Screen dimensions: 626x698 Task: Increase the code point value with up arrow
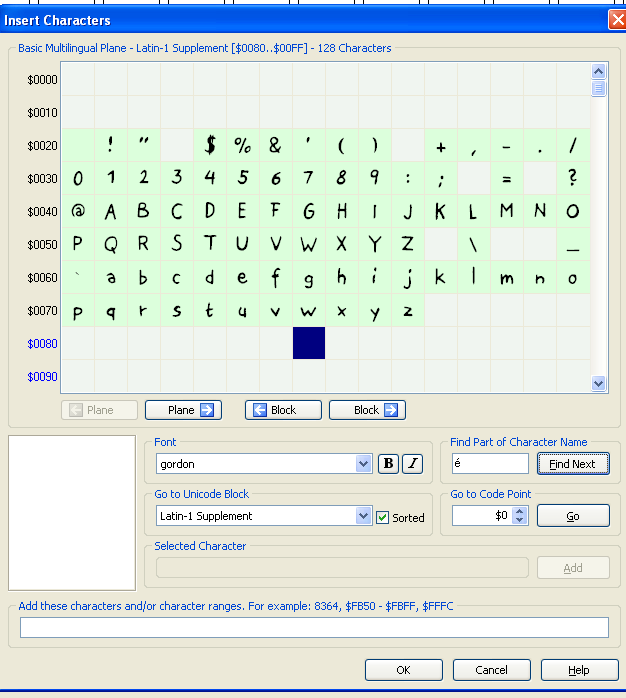[520, 511]
